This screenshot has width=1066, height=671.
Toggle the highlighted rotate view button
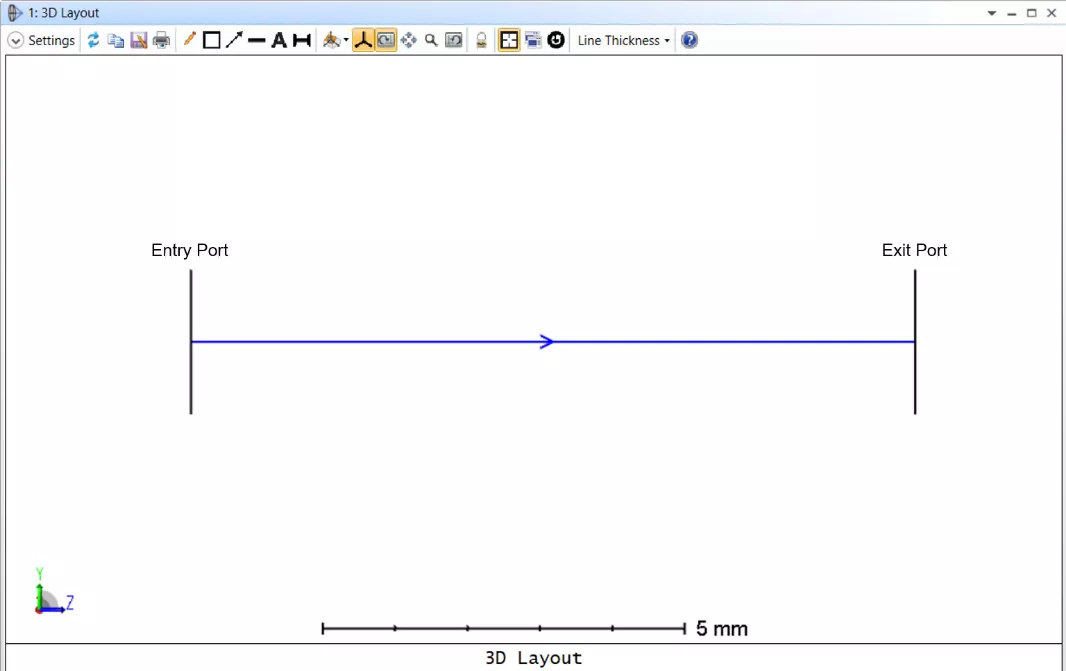coord(385,40)
